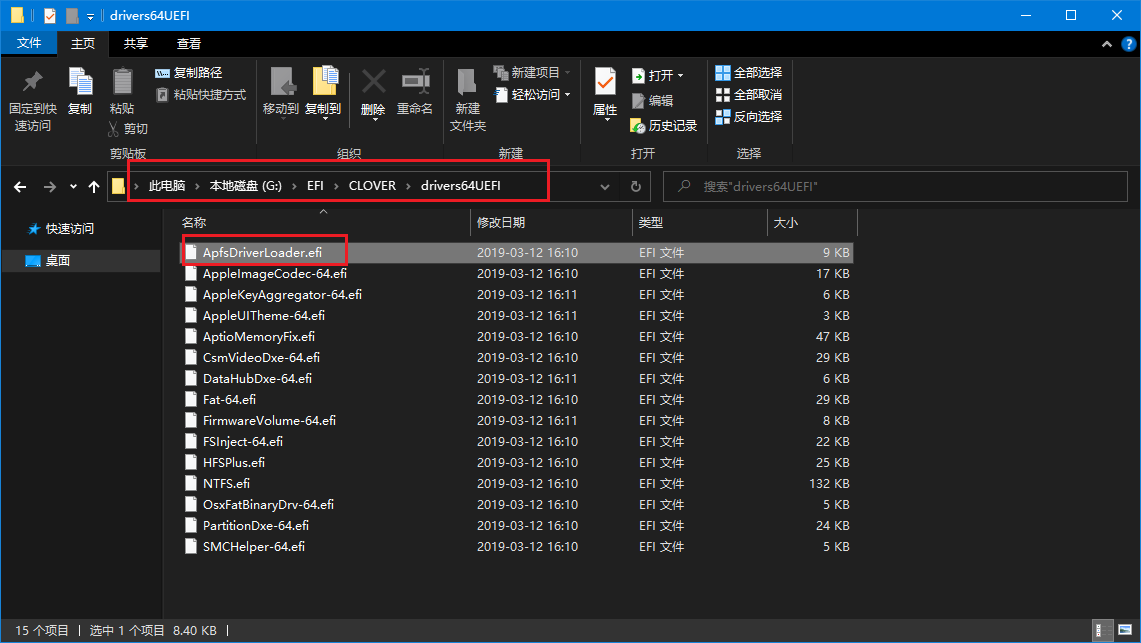Screen dimensions: 1141x643
Task: Click 此电脑 in the address bar
Action: (x=167, y=186)
